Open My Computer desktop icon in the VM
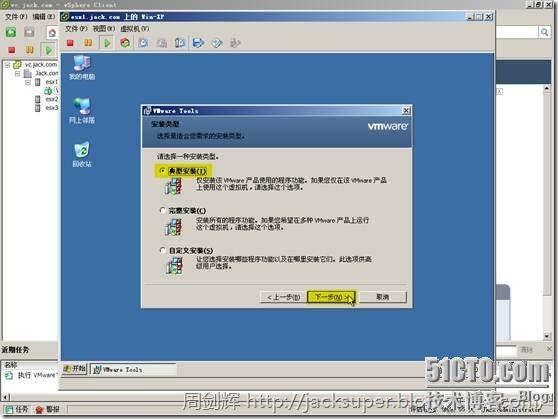 pos(82,68)
